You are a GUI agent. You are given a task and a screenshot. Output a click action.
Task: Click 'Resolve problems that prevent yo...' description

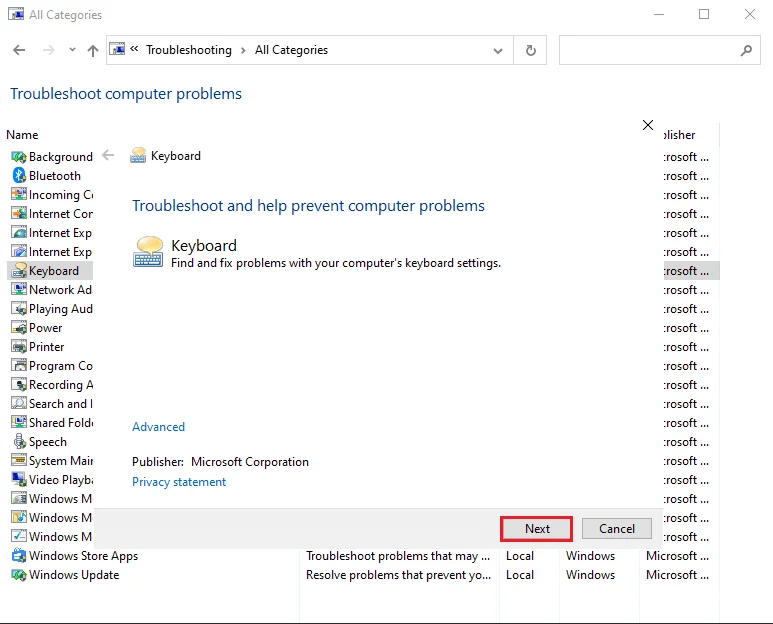[398, 575]
